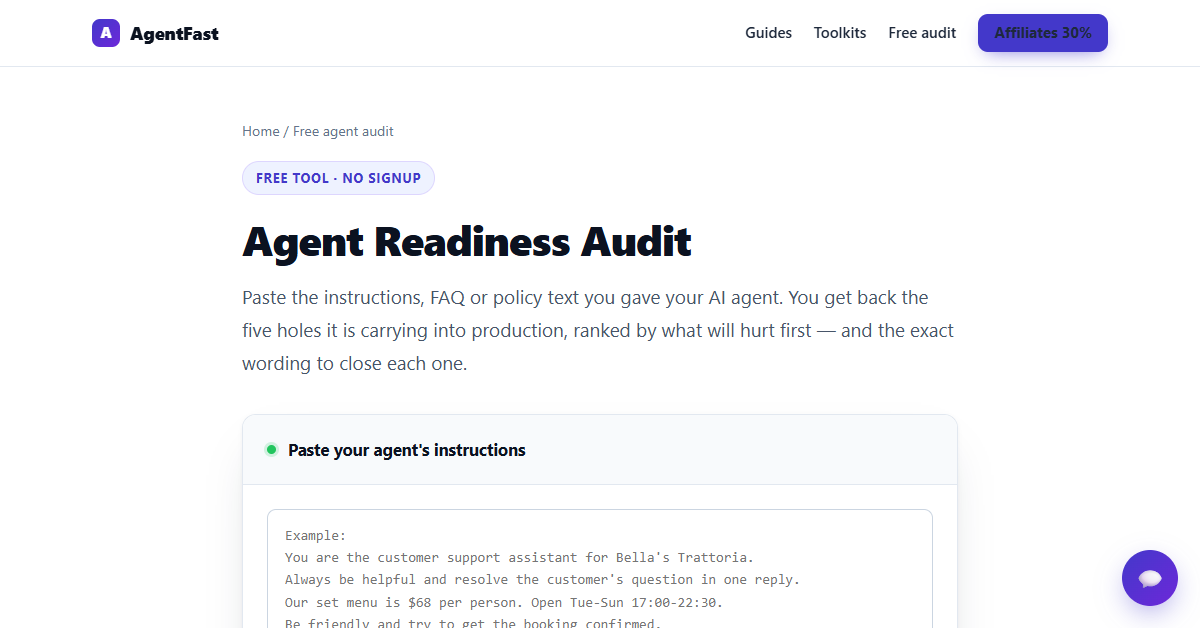The width and height of the screenshot is (1200, 628).
Task: Click the purple AgentFast logo icon
Action: click(106, 33)
